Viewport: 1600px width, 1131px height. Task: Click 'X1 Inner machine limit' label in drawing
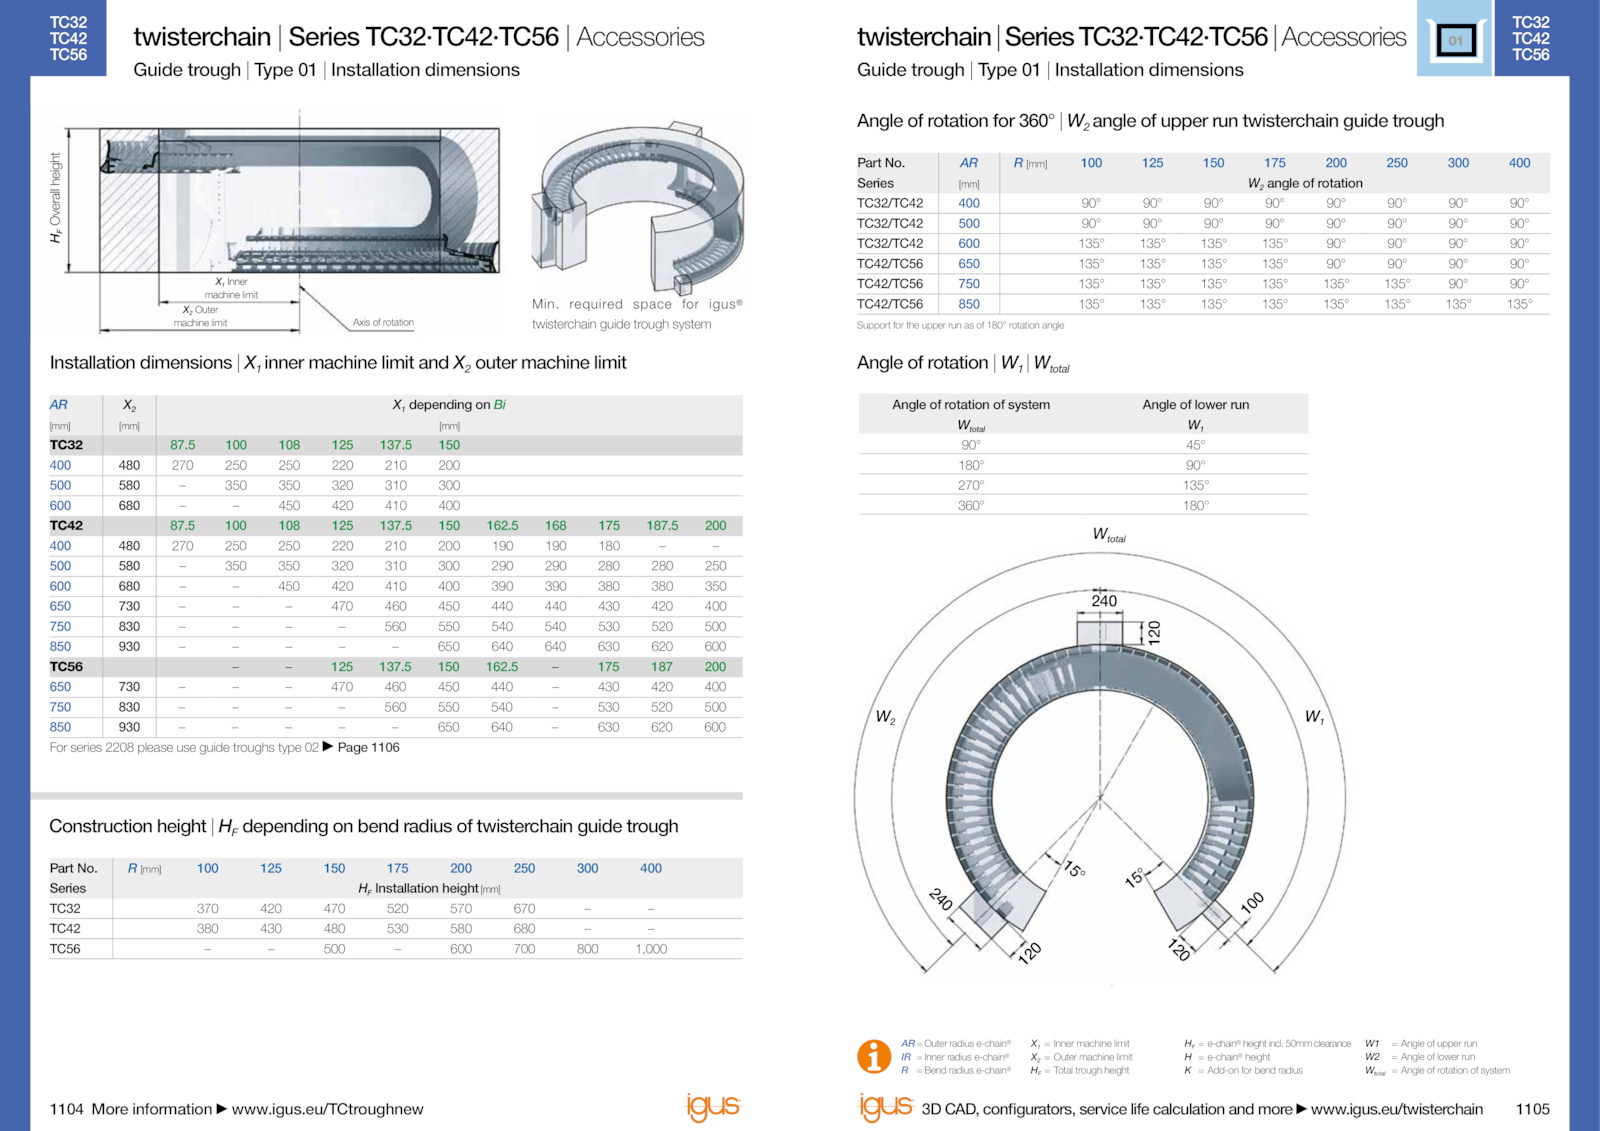point(231,288)
